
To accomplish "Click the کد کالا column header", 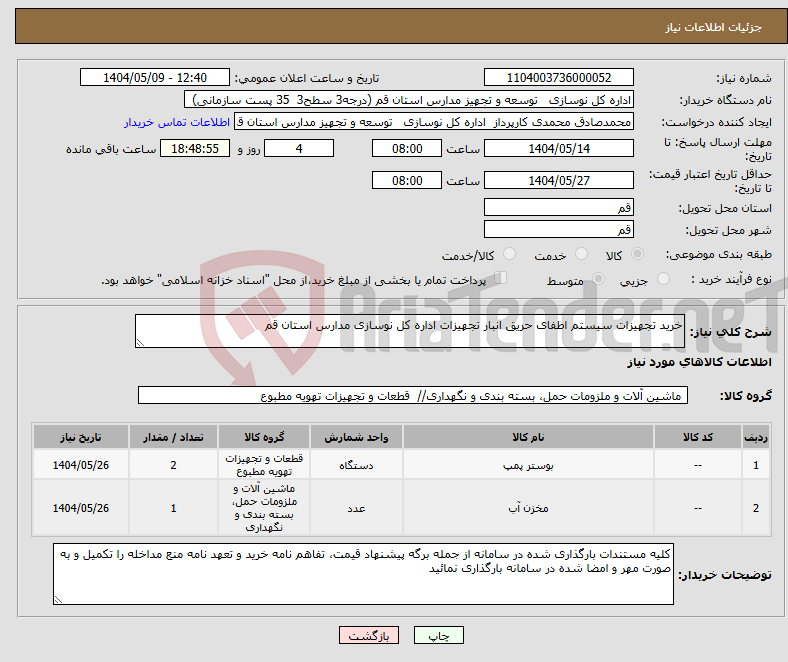I will pyautogui.click(x=698, y=437).
